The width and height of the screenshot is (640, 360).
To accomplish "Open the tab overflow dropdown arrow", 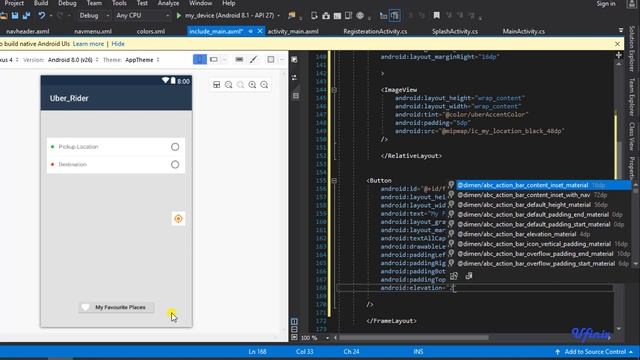I will coord(621,31).
